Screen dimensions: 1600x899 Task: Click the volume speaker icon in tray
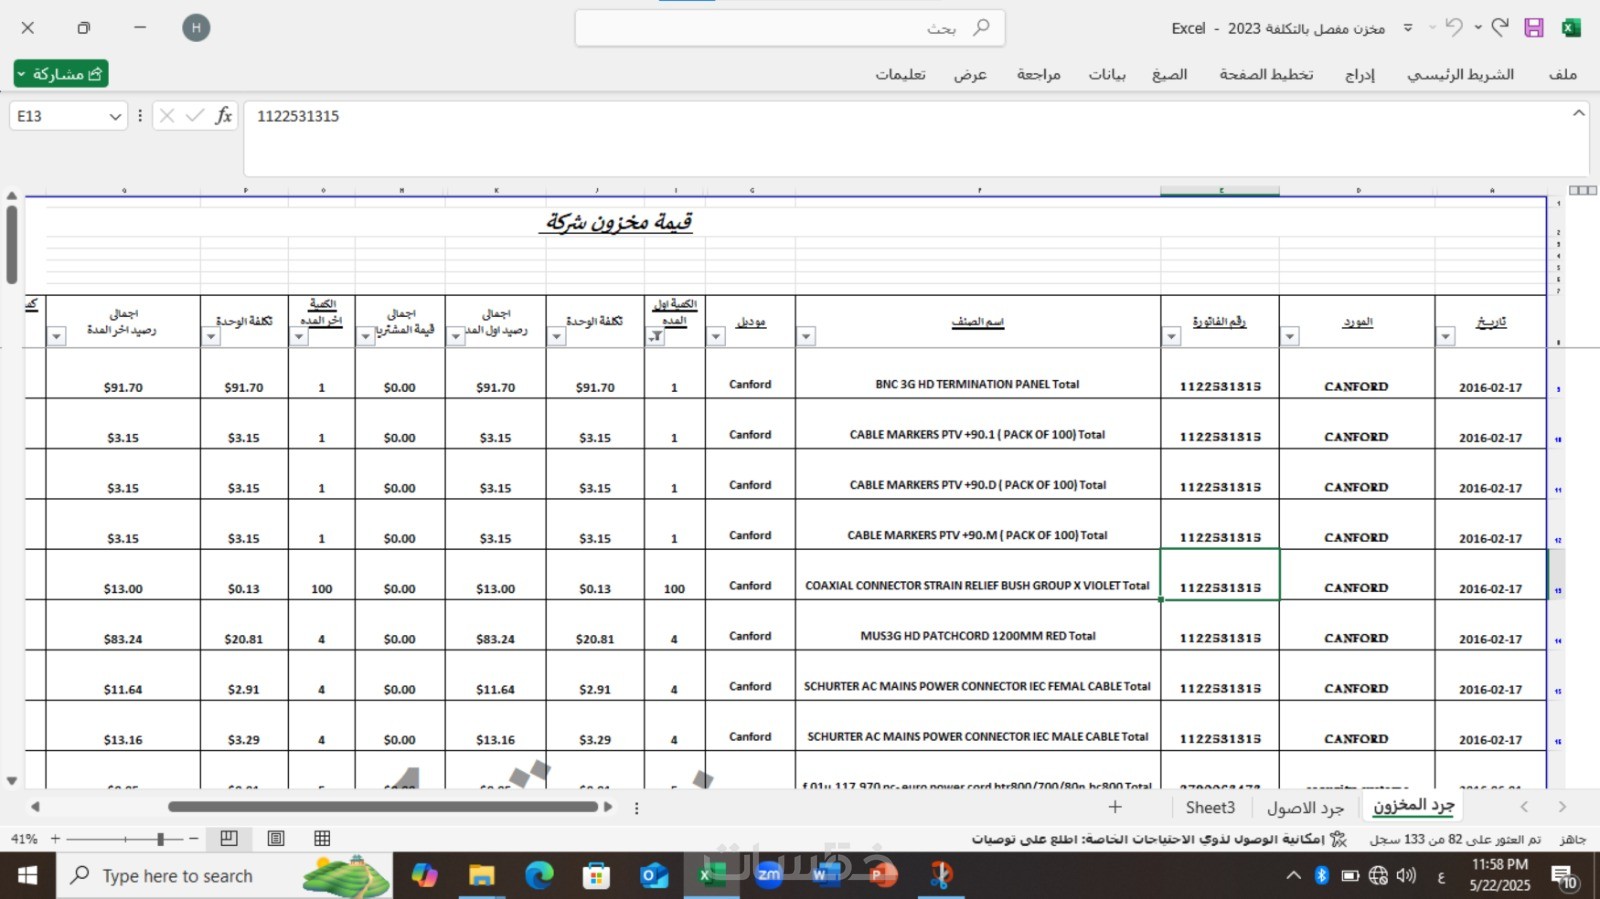(x=1407, y=876)
